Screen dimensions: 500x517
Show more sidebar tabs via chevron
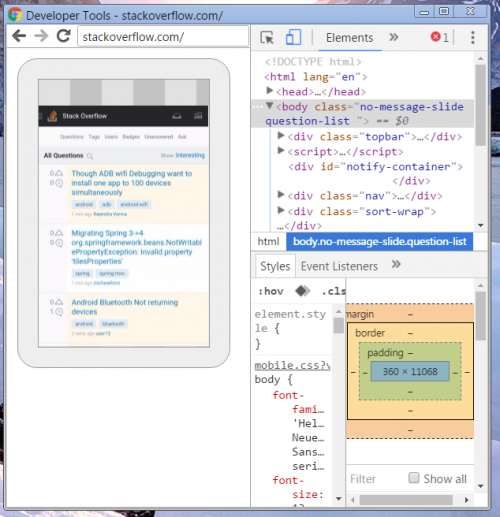pyautogui.click(x=396, y=264)
